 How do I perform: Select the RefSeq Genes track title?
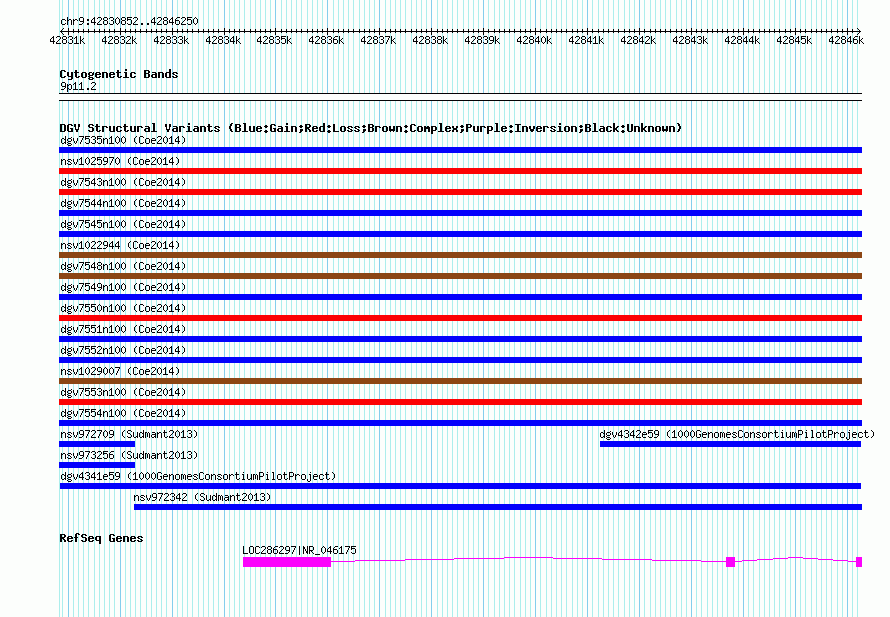tap(101, 538)
